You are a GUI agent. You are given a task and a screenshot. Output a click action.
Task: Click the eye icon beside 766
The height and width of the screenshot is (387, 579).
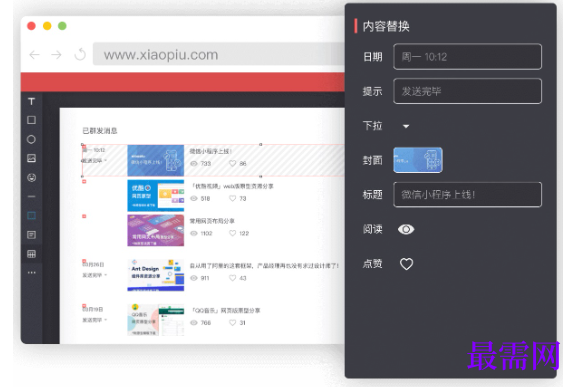pyautogui.click(x=194, y=322)
